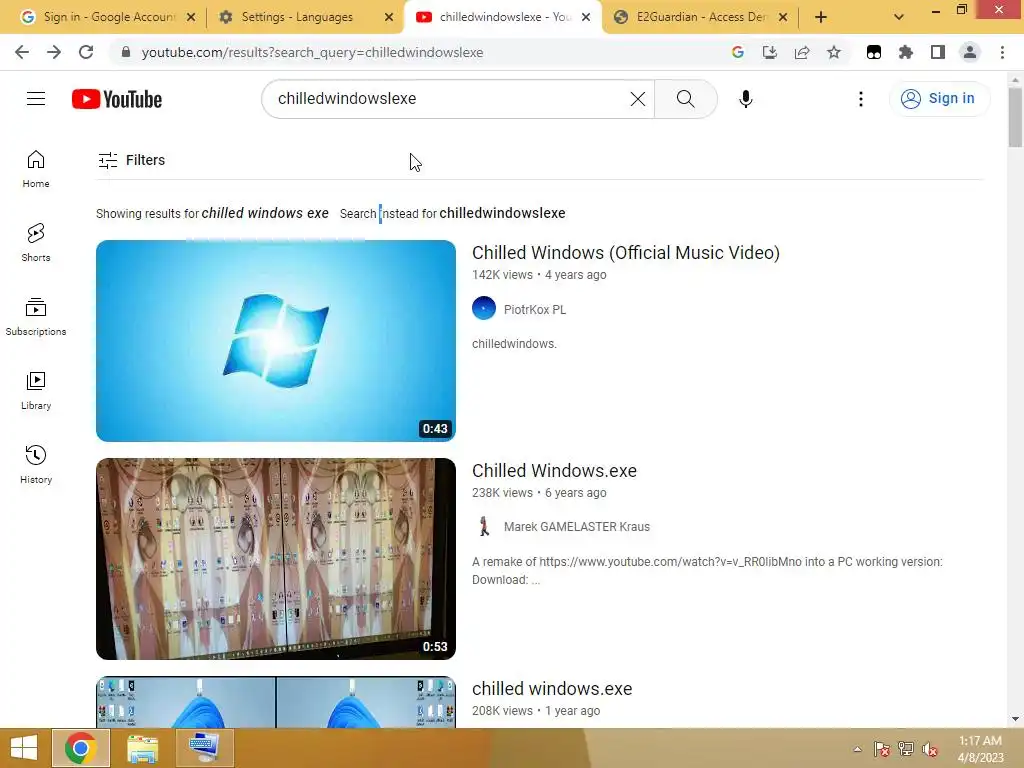This screenshot has height=768, width=1024.
Task: Open Marek GAMELASTER Kraus channel name
Action: point(577,527)
